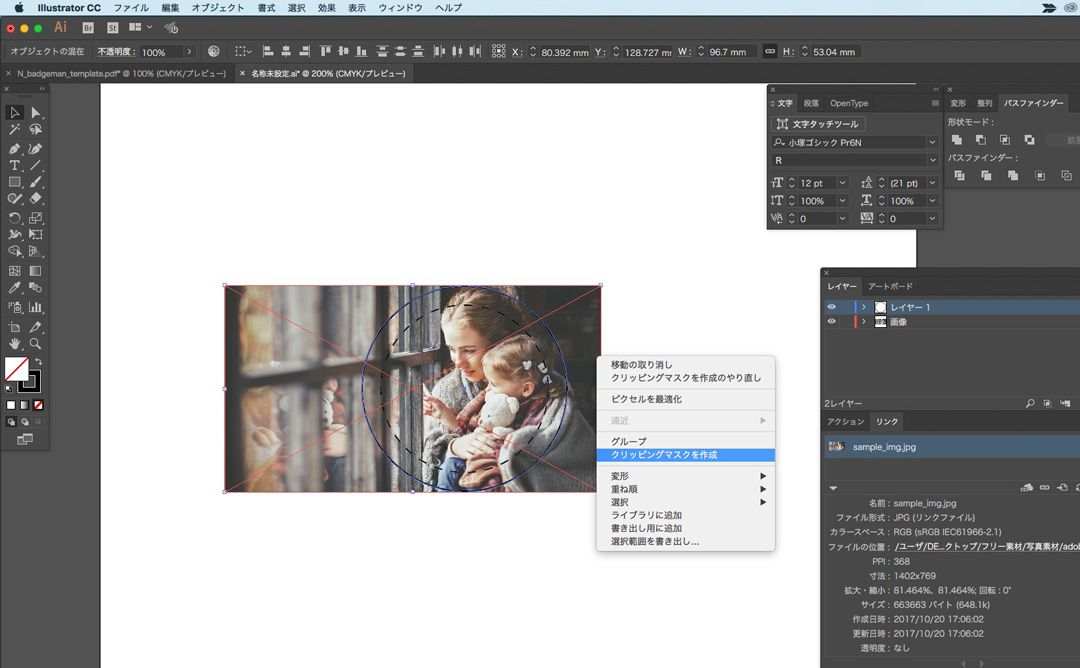Open the font size 12 pt dropdown
The width and height of the screenshot is (1080, 668).
pyautogui.click(x=842, y=183)
